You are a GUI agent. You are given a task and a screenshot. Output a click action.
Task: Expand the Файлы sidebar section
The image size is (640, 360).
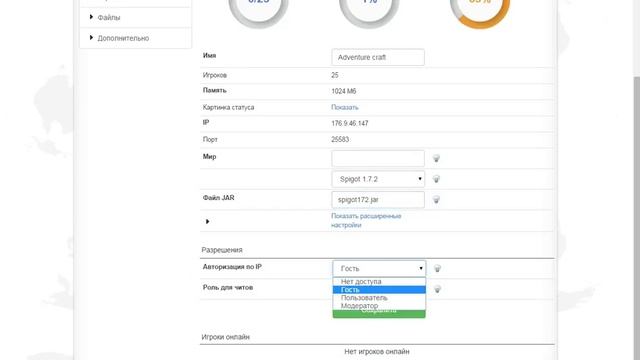[136, 18]
